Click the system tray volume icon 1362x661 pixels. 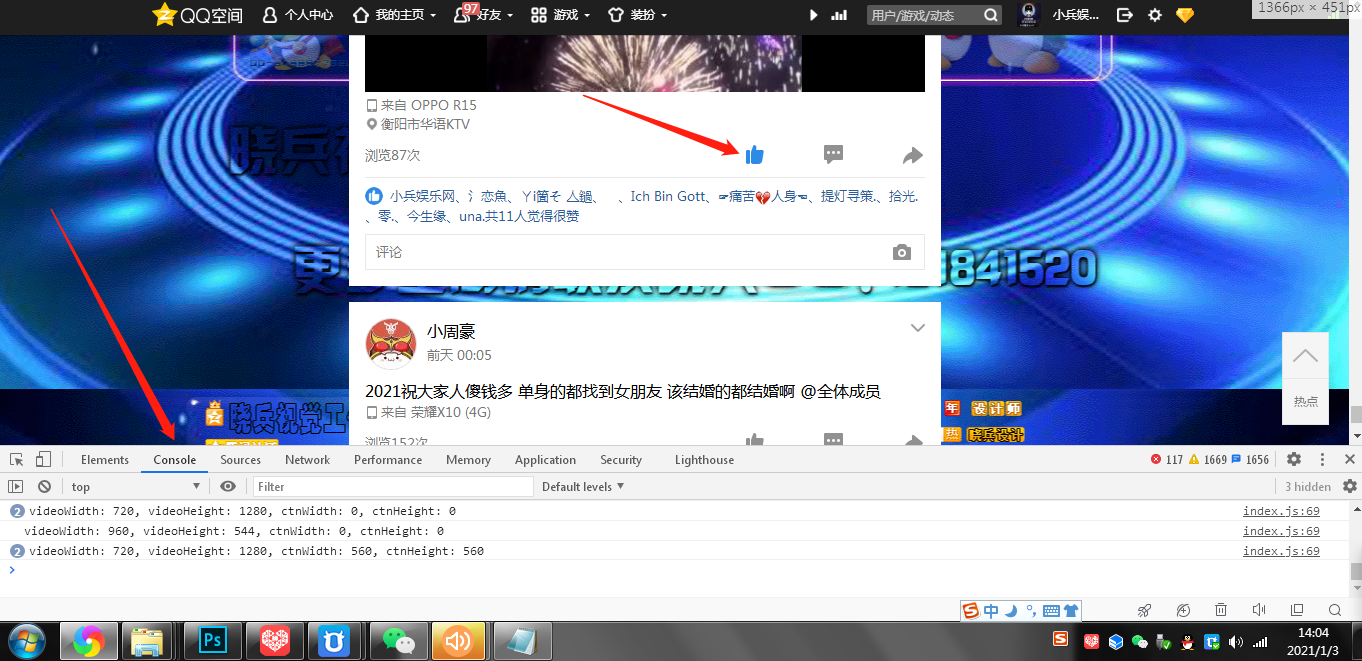[x=1235, y=642]
